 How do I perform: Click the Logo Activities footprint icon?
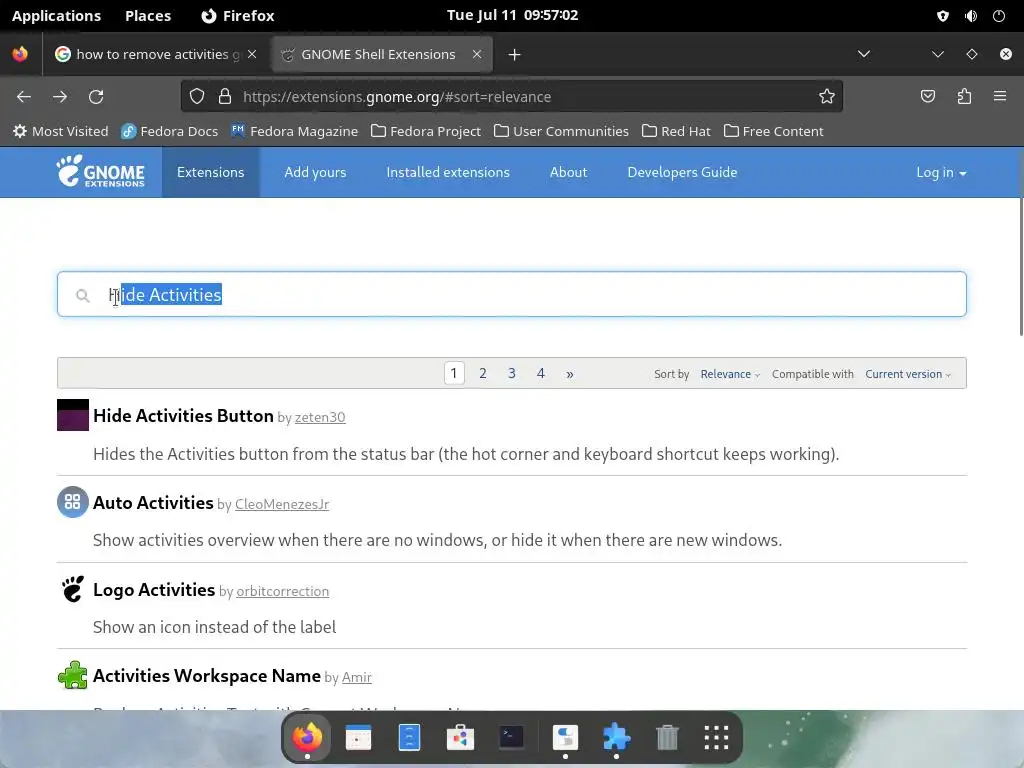coord(72,589)
